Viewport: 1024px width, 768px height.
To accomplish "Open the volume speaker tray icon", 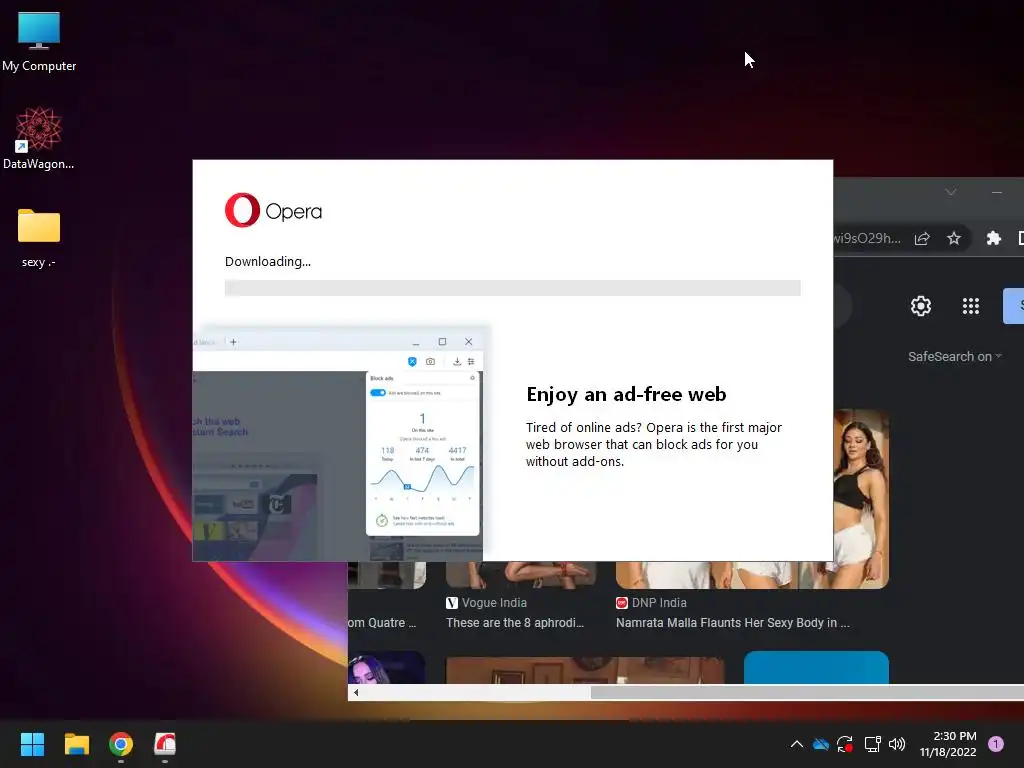I will coord(897,744).
